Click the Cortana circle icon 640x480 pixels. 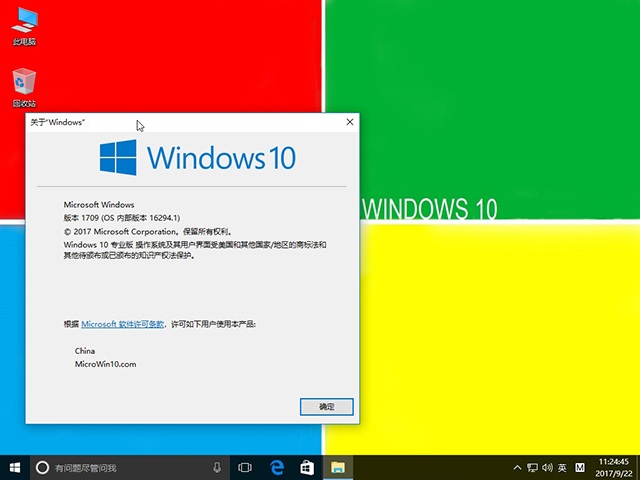point(42,467)
